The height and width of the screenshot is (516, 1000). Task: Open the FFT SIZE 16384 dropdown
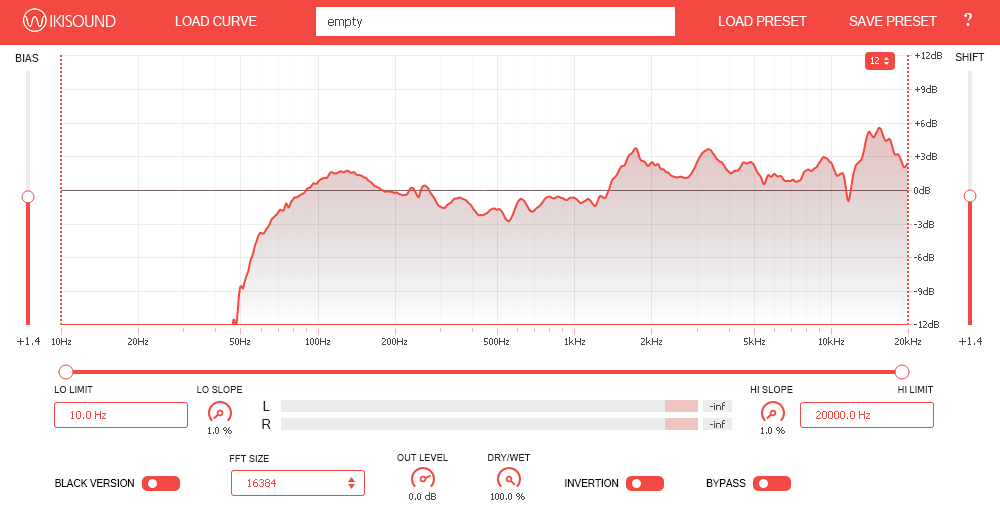pyautogui.click(x=297, y=483)
